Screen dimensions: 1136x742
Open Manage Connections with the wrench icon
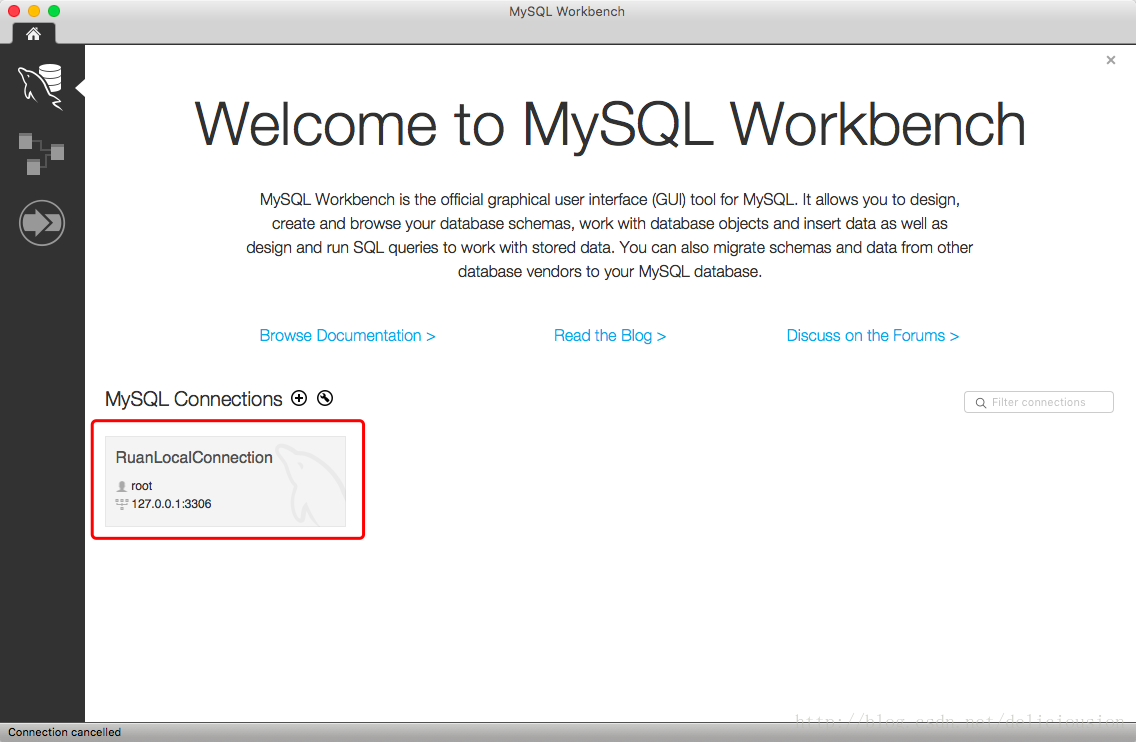325,398
